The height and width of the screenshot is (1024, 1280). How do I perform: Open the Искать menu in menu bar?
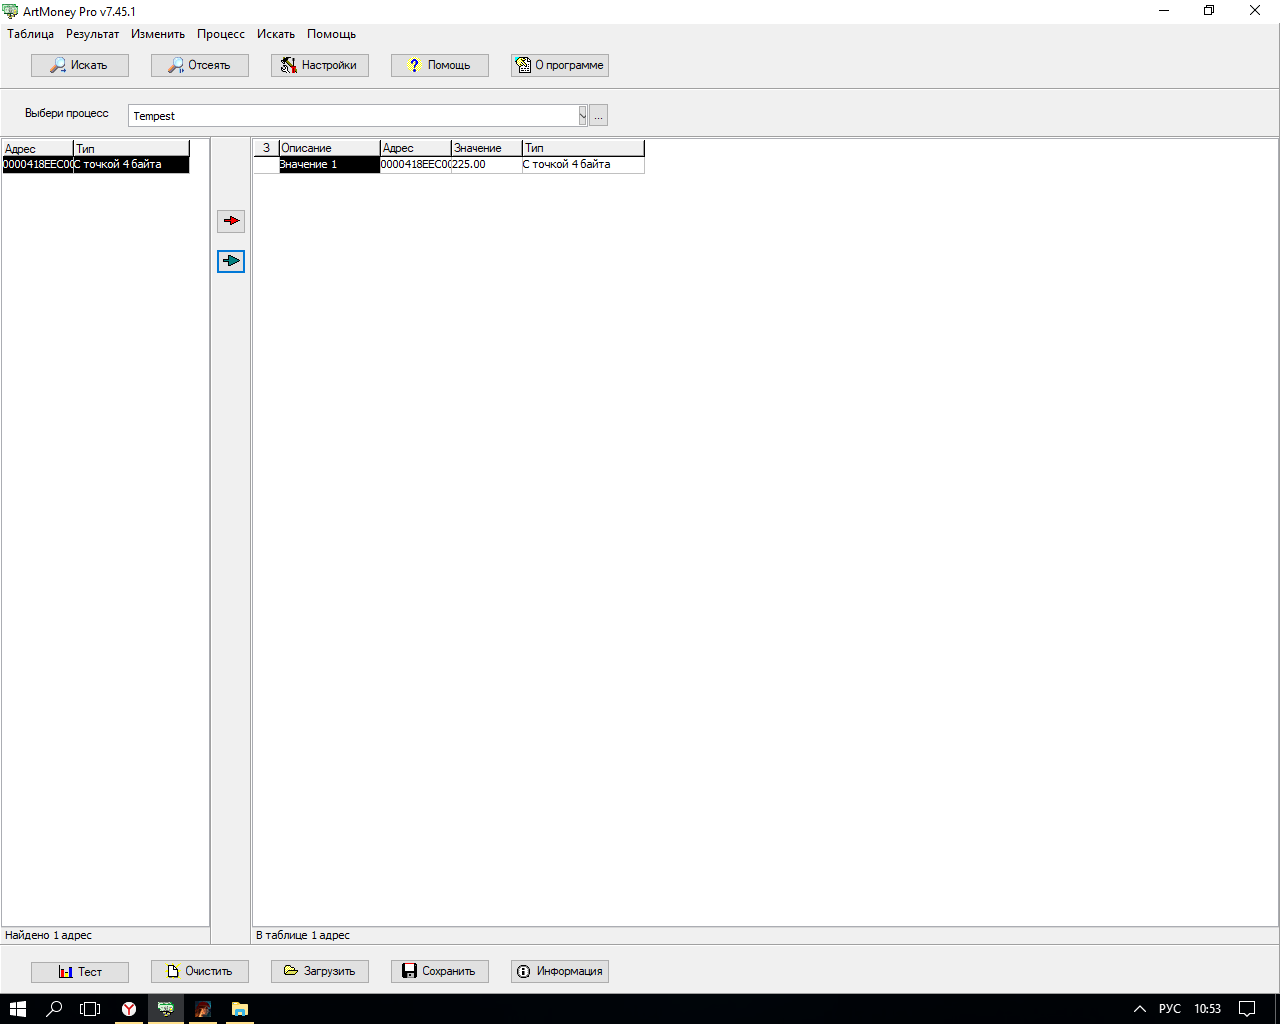276,34
